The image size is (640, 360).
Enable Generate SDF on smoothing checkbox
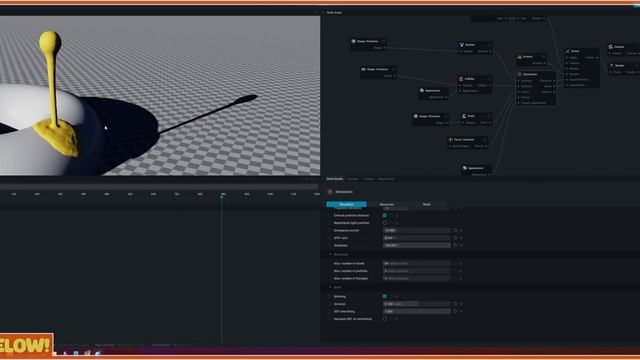(384, 319)
